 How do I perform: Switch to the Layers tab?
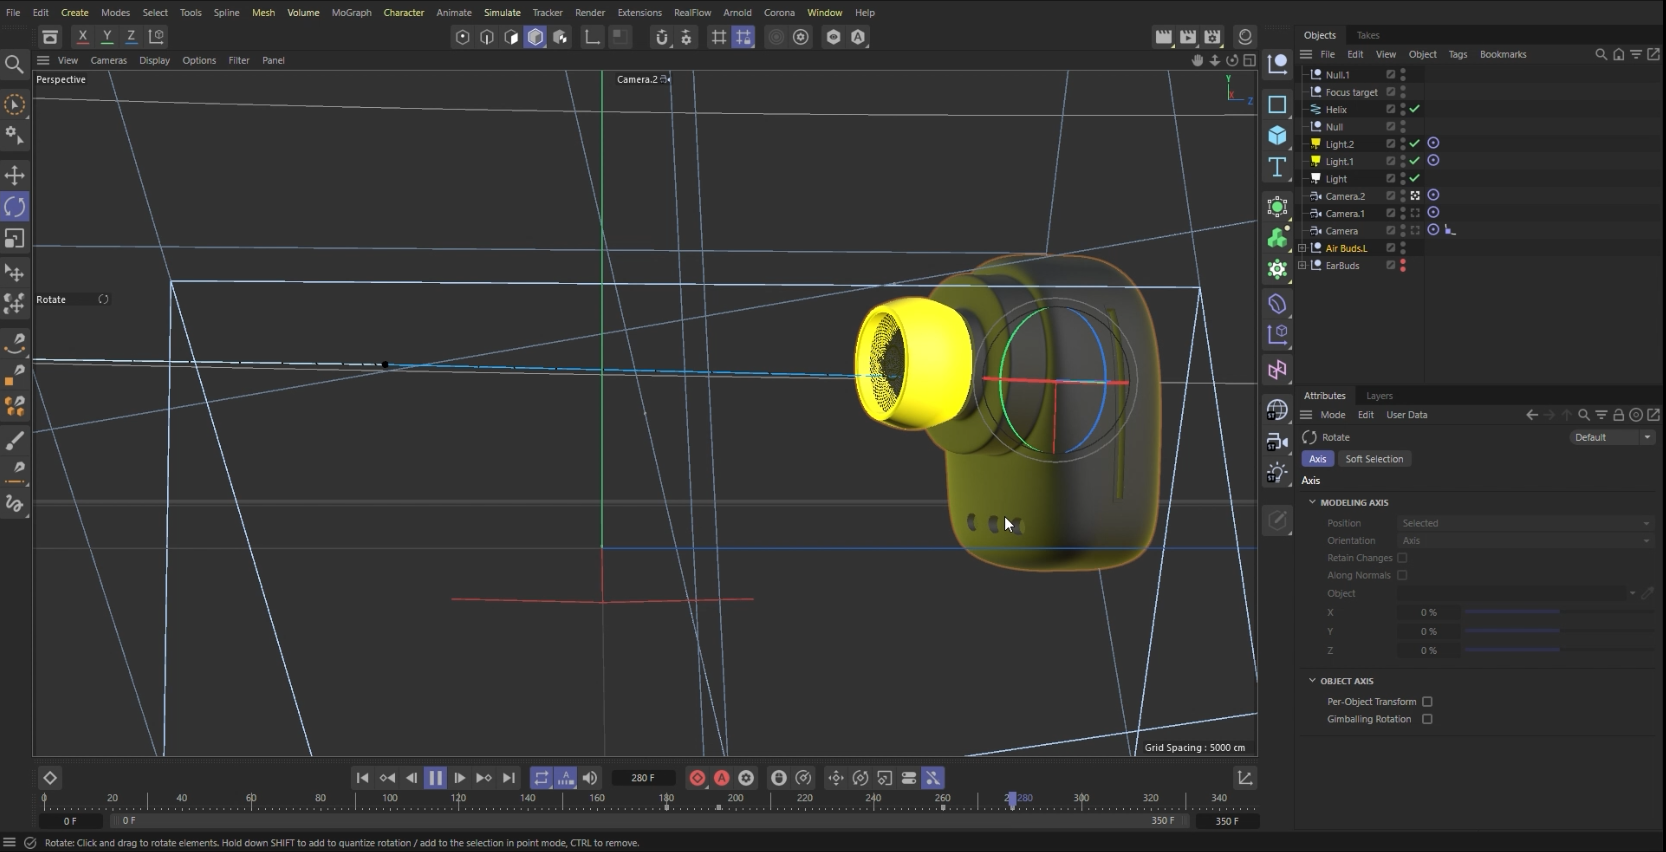tap(1379, 396)
